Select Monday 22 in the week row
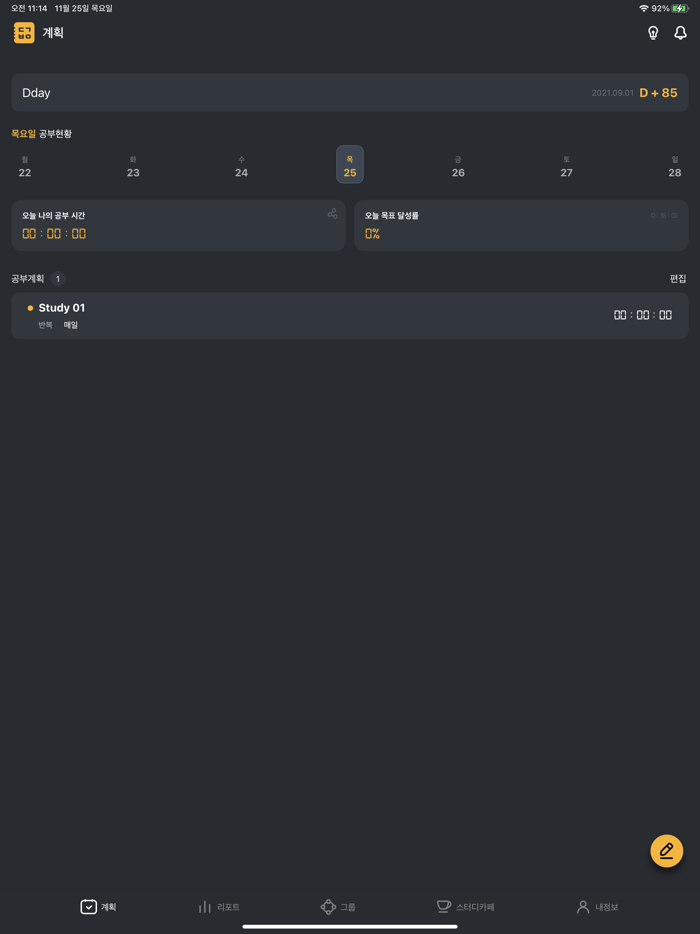This screenshot has height=934, width=700. pyautogui.click(x=25, y=167)
